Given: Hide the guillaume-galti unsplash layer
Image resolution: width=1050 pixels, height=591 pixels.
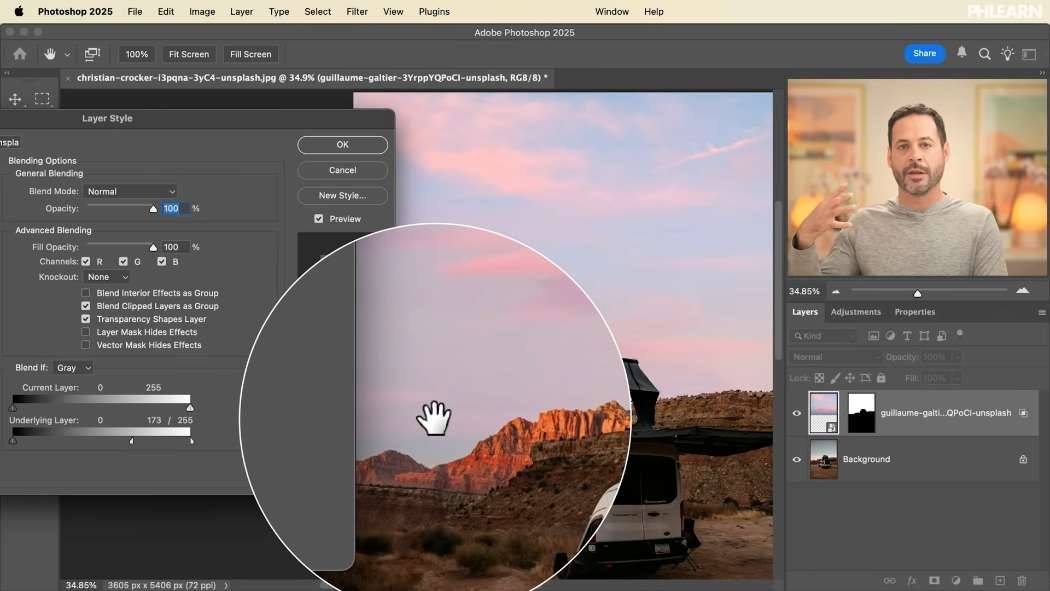Looking at the screenshot, I should (797, 413).
